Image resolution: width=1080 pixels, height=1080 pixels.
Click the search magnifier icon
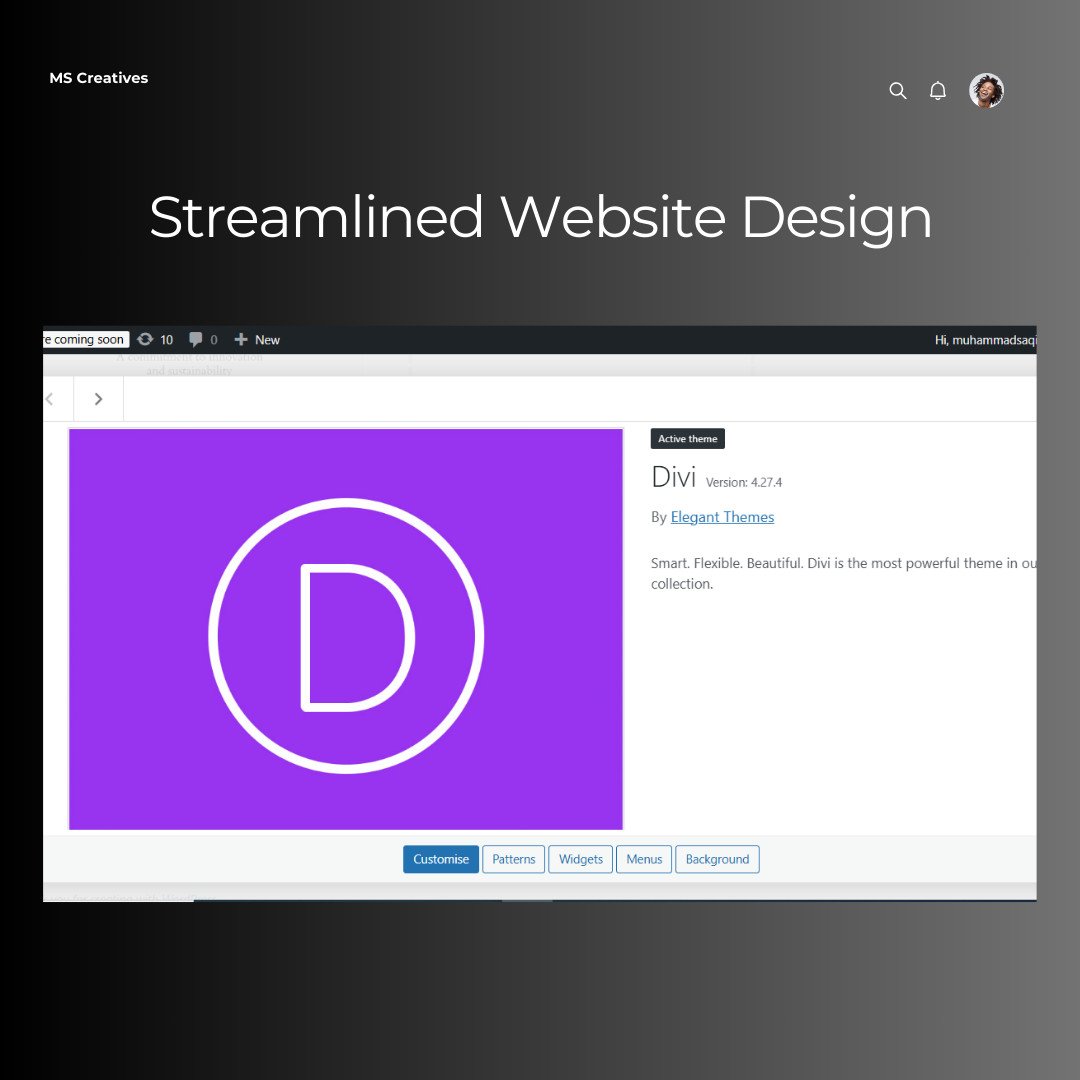(898, 91)
